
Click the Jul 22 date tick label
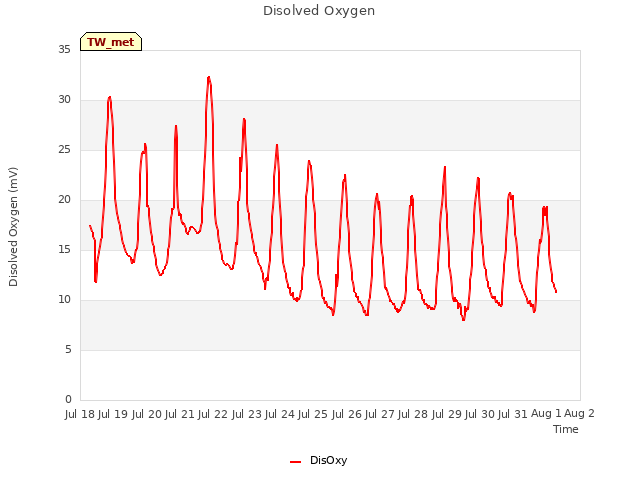[213, 414]
